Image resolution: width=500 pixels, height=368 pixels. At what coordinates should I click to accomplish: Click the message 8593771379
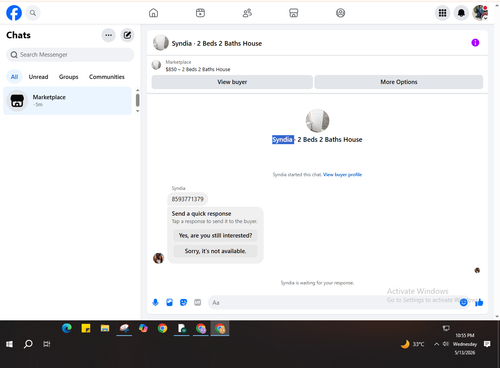coord(187,199)
